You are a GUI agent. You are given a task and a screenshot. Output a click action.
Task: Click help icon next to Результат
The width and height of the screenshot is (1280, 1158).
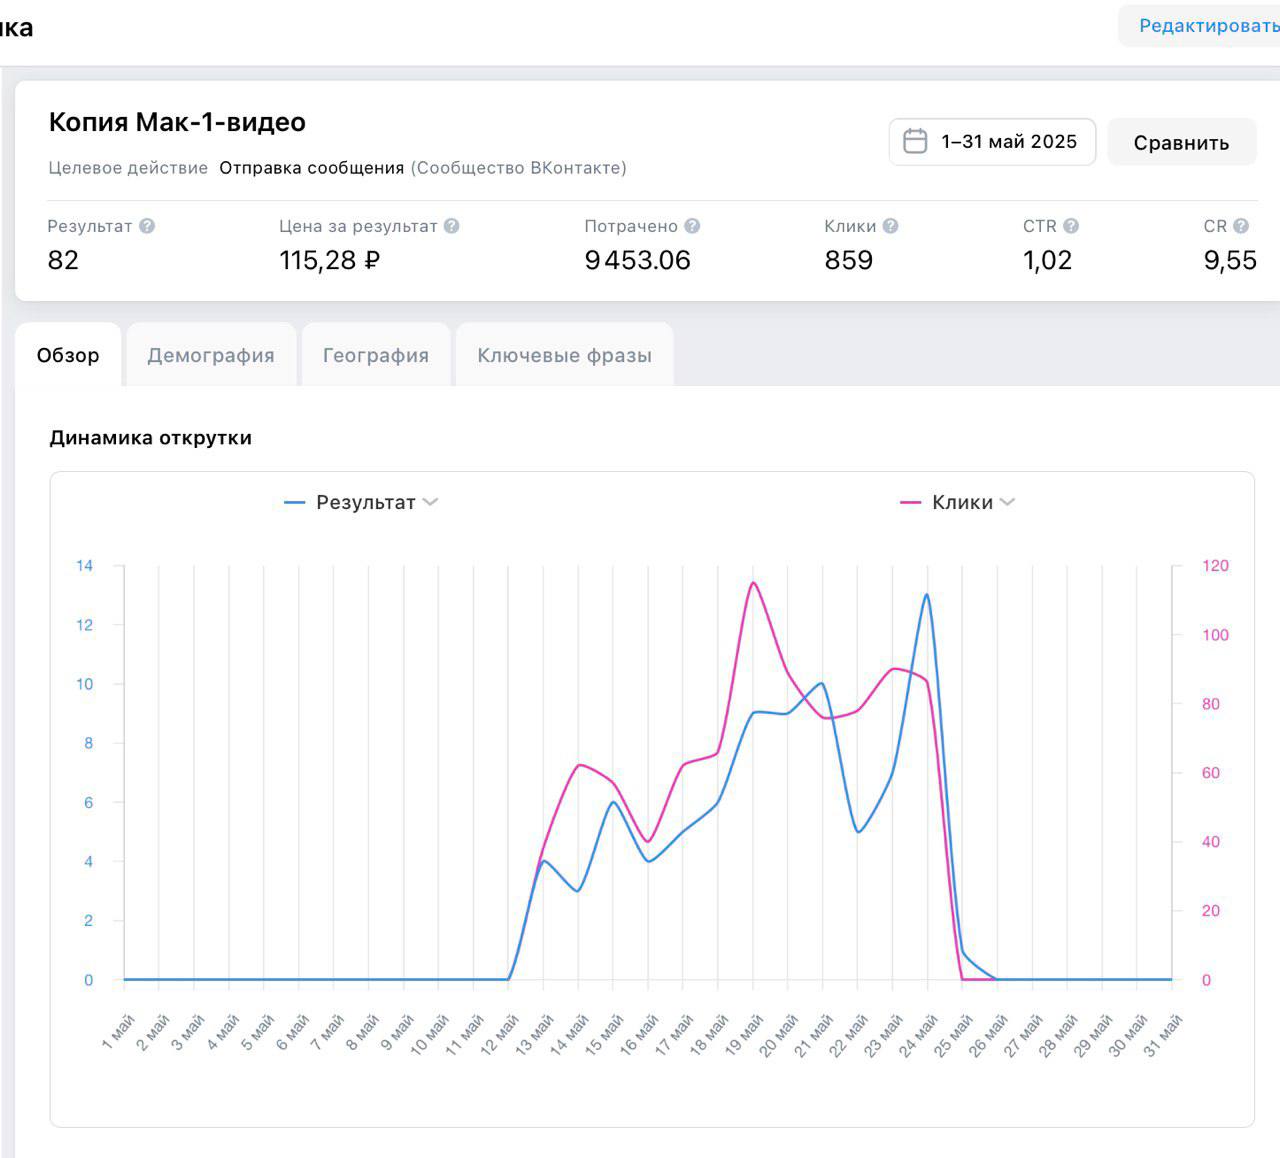click(x=147, y=226)
